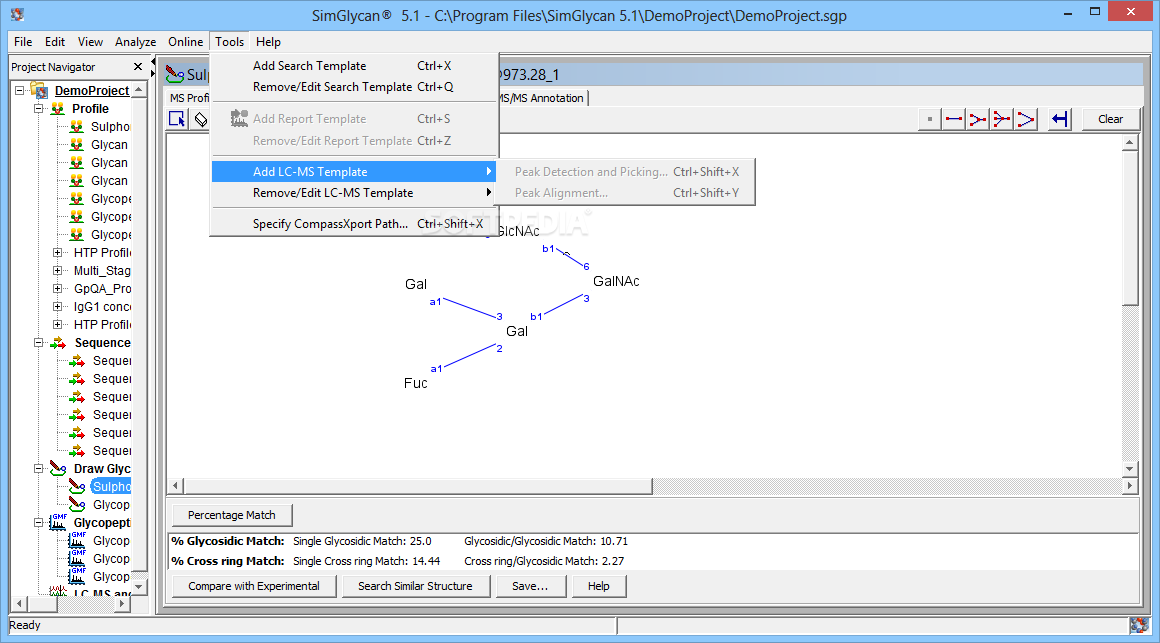The height and width of the screenshot is (643, 1160).
Task: Select the two-branch linkage tool
Action: 977,119
